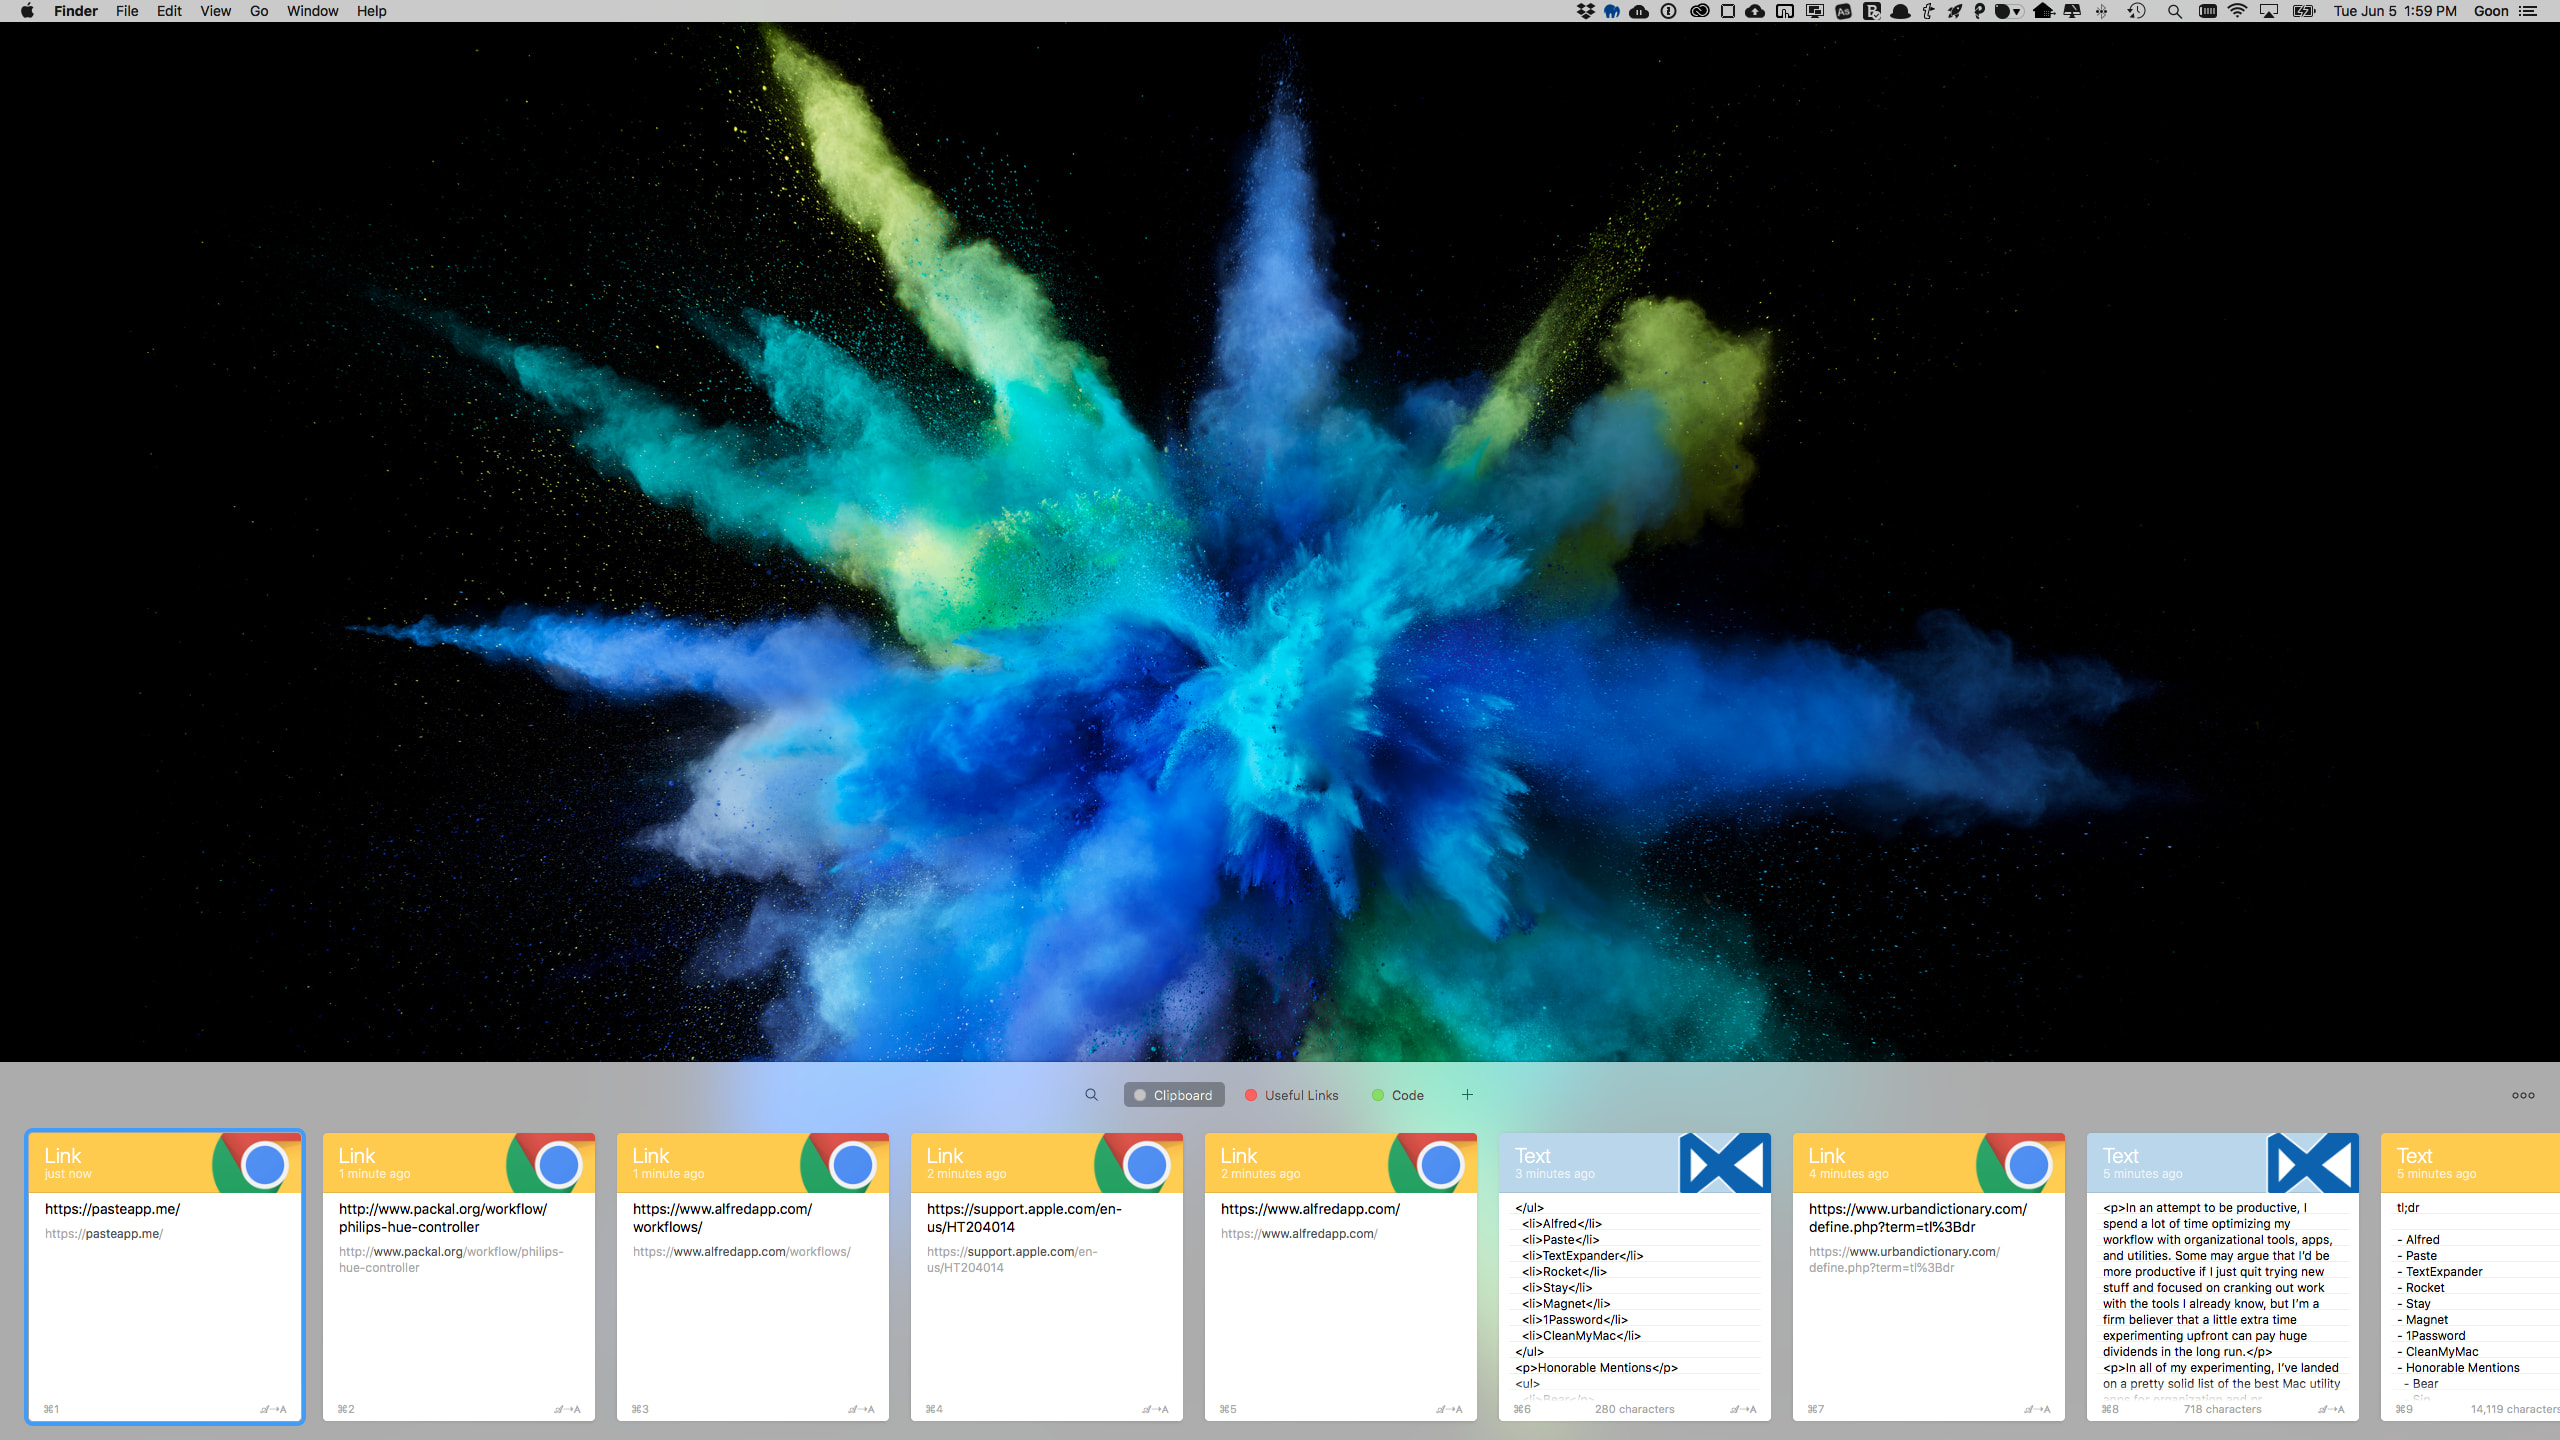
Task: Open the 1Password menu bar icon
Action: [x=1668, y=11]
